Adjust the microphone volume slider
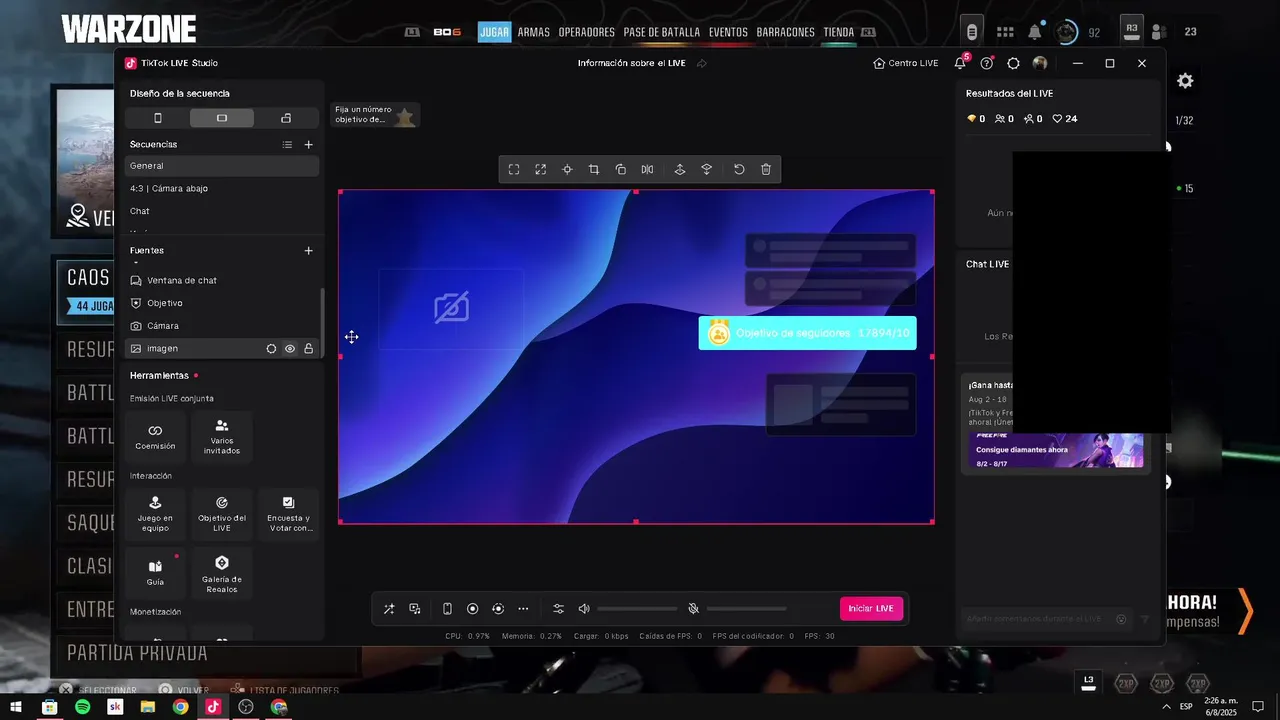Viewport: 1280px width, 720px height. [746, 609]
